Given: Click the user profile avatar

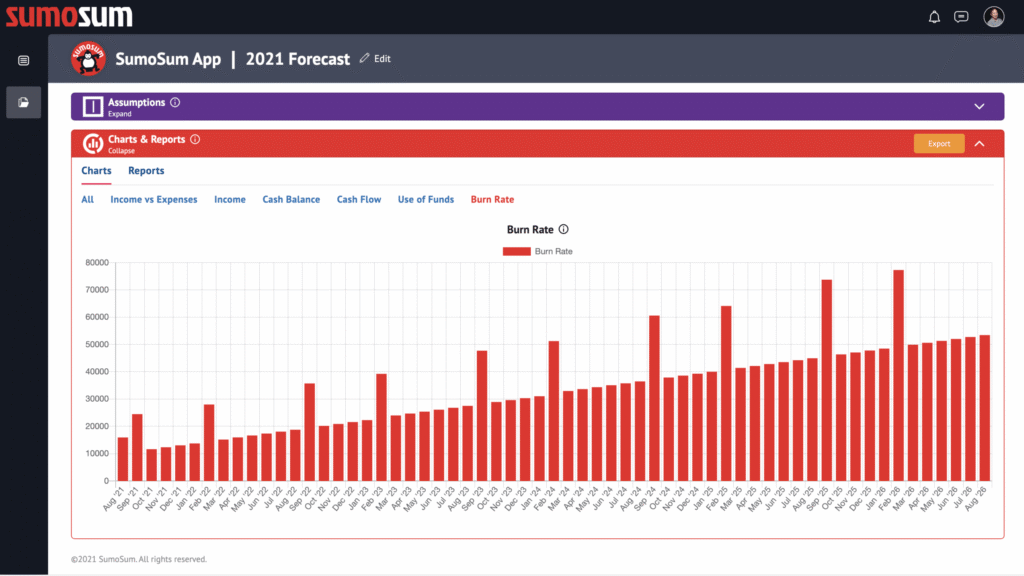Looking at the screenshot, I should click(993, 16).
